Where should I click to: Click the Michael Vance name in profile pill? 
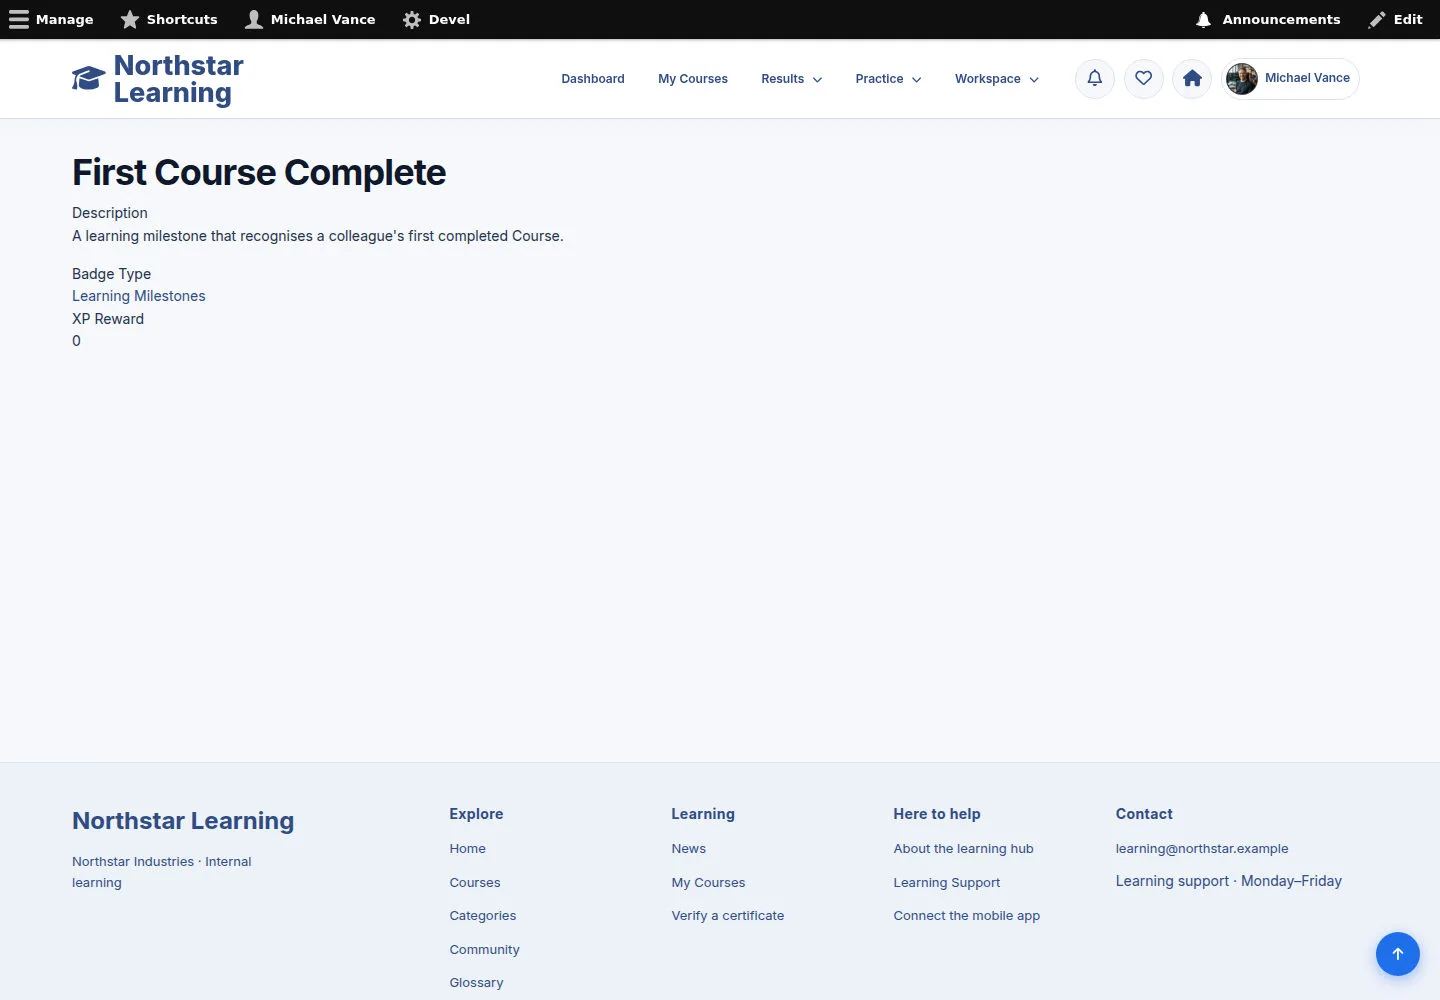pos(1307,78)
